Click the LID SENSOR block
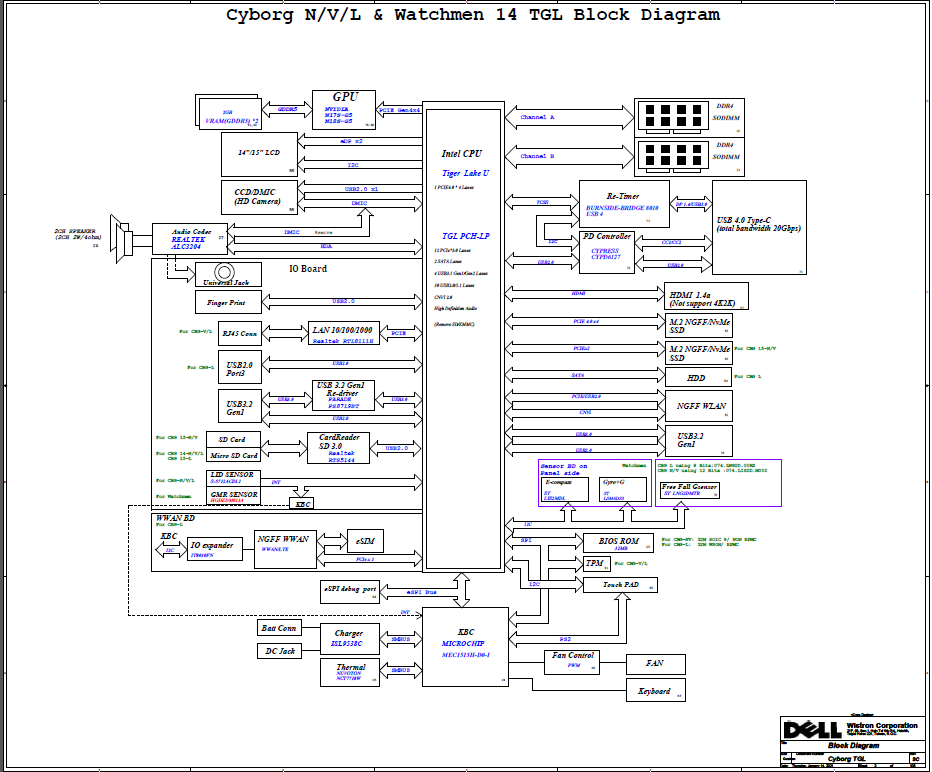The image size is (932, 772). pos(233,477)
